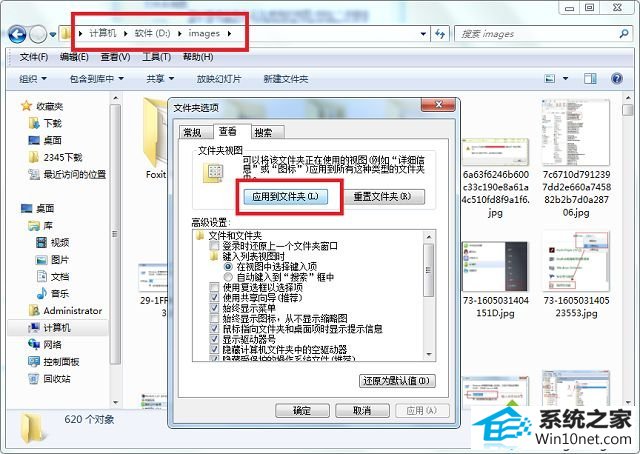640x454 pixels.
Task: Toggle 使用复选框以选择项 checkbox
Action: pyautogui.click(x=214, y=287)
